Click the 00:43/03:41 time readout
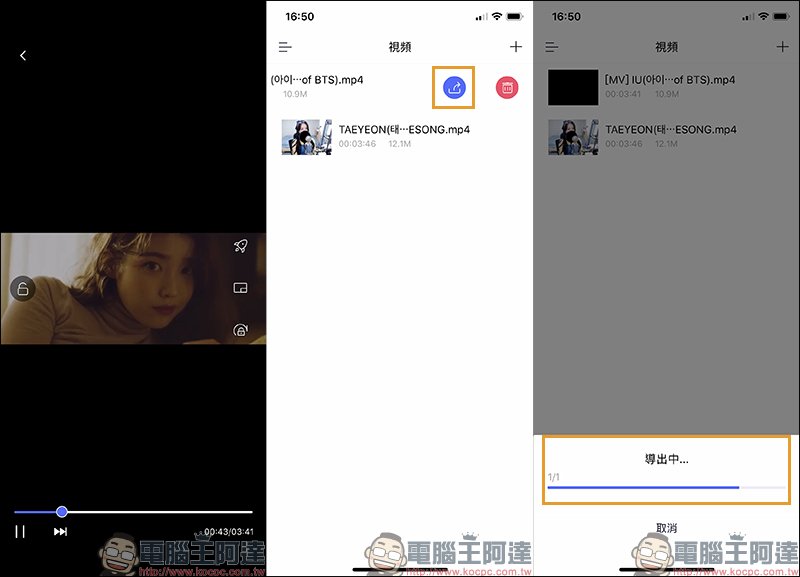The height and width of the screenshot is (577, 800). [229, 532]
